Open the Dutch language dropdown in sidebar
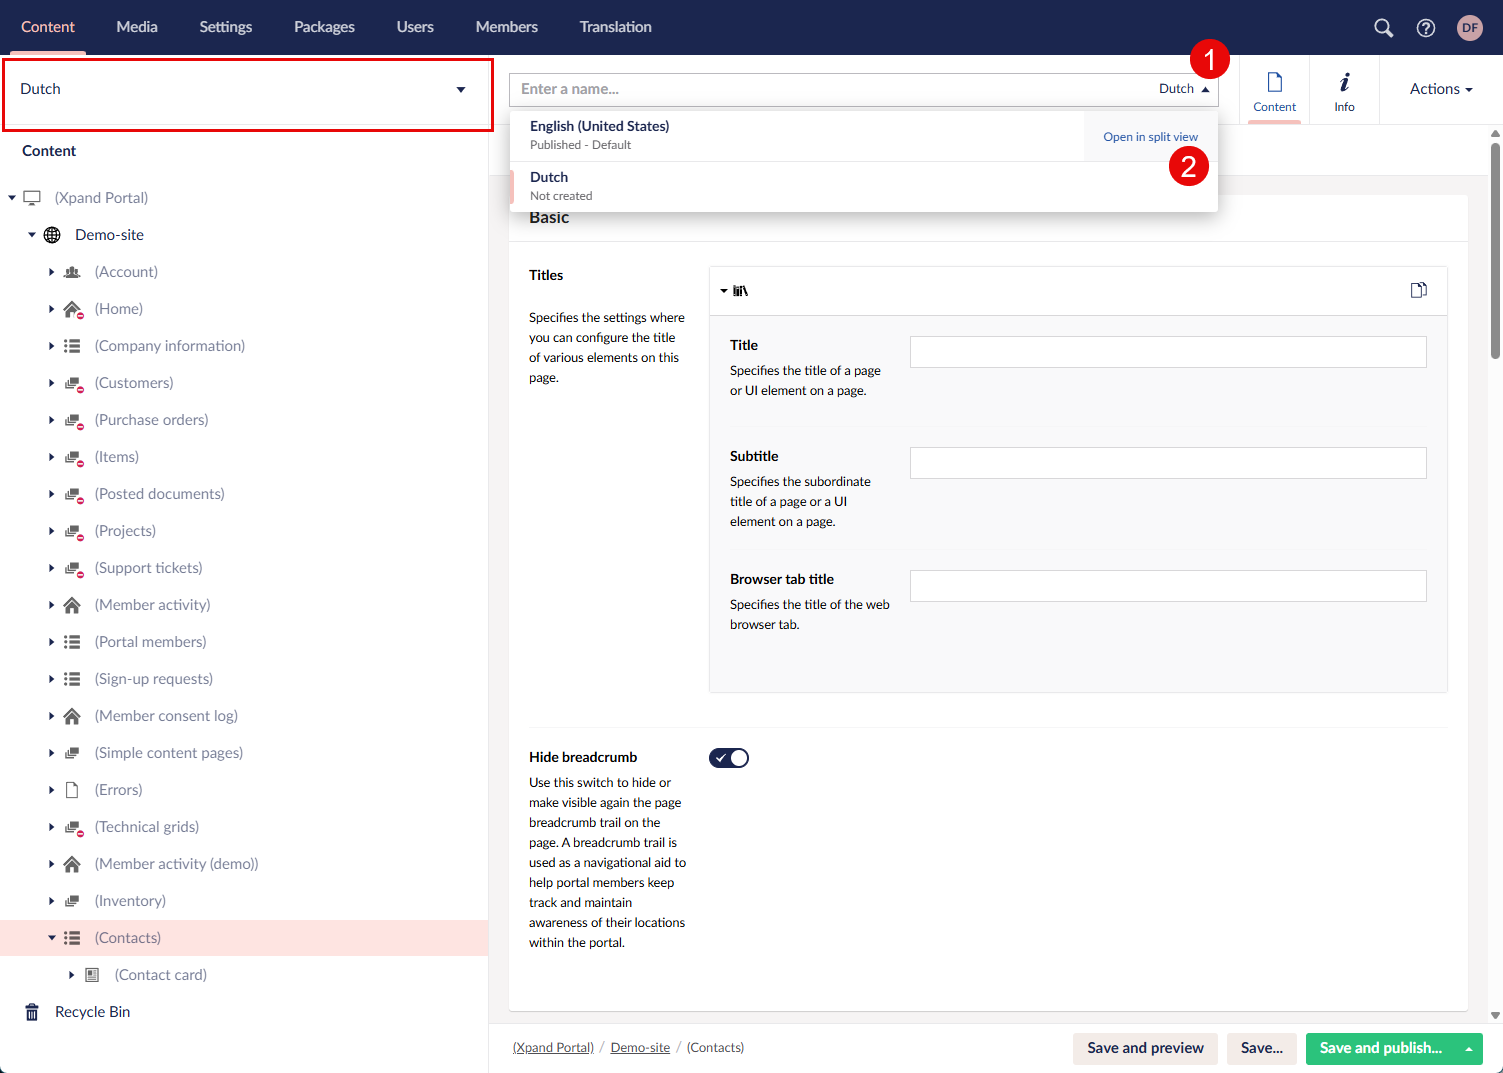Viewport: 1503px width, 1073px height. [460, 90]
